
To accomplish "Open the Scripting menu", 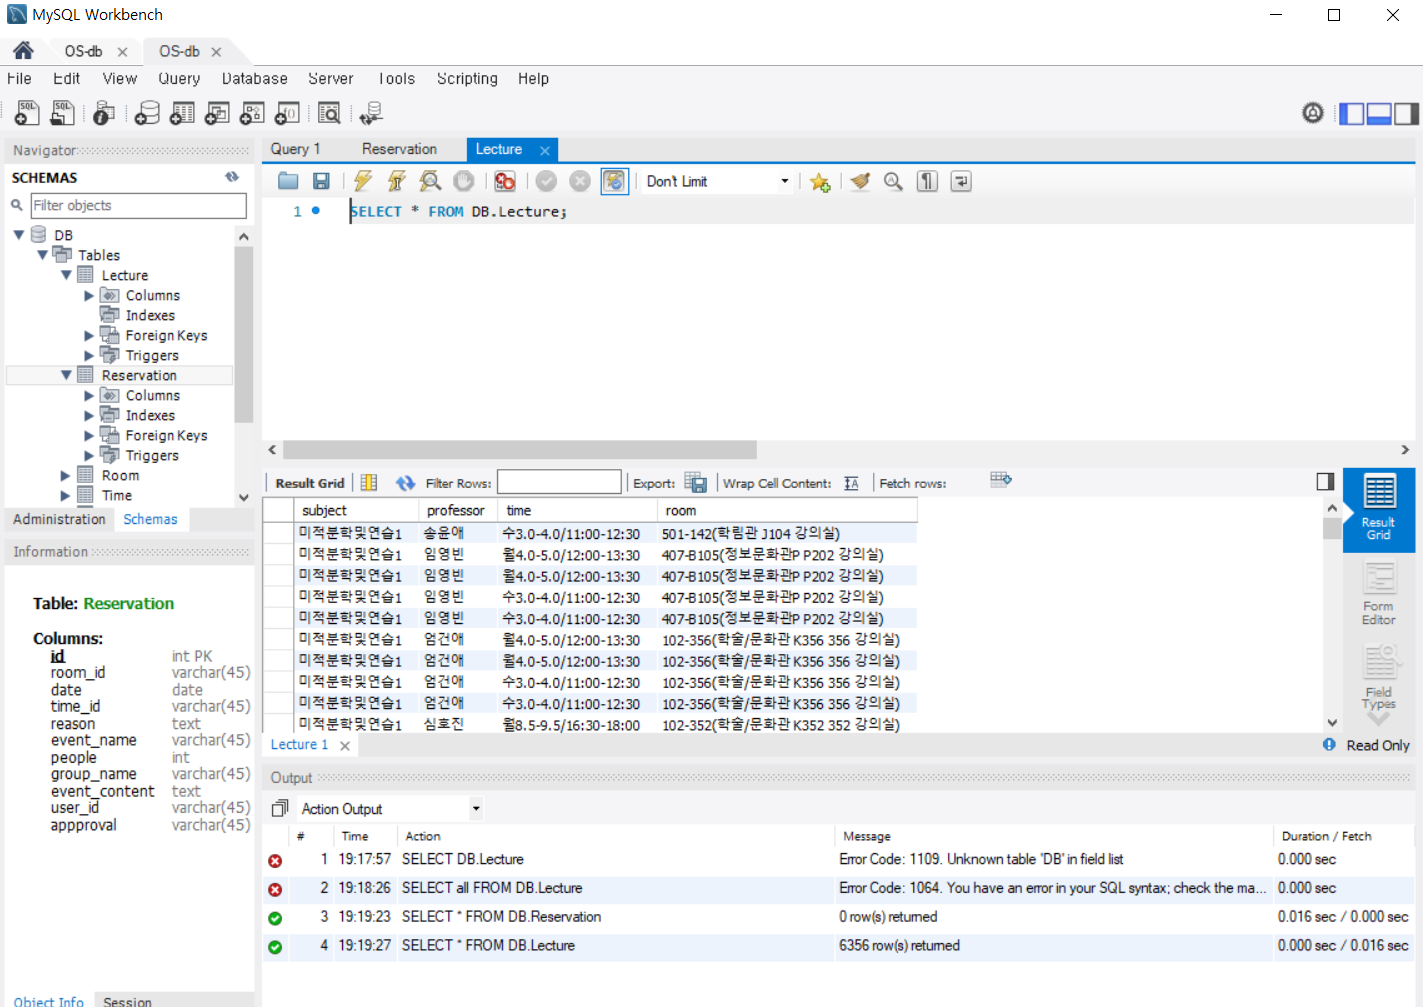I will pyautogui.click(x=467, y=79).
